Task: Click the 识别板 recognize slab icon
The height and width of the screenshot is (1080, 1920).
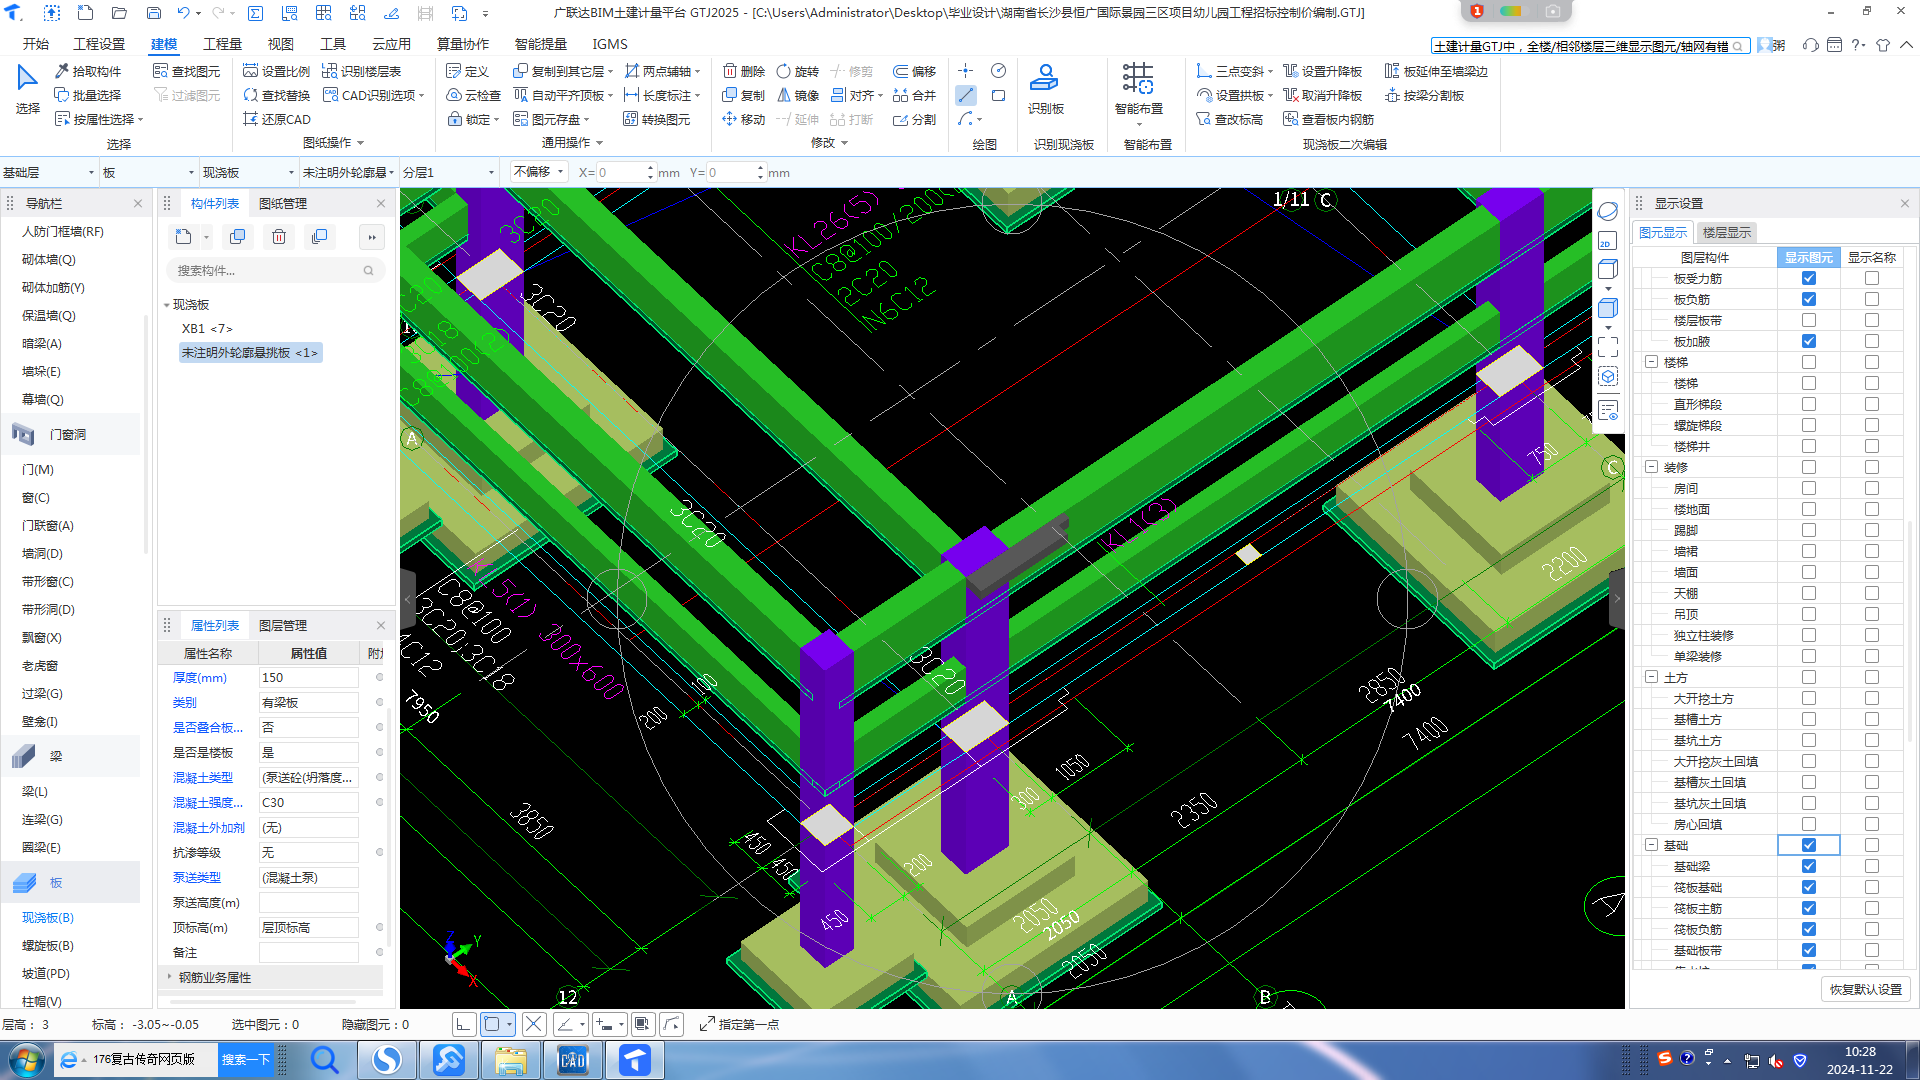Action: [x=1045, y=80]
